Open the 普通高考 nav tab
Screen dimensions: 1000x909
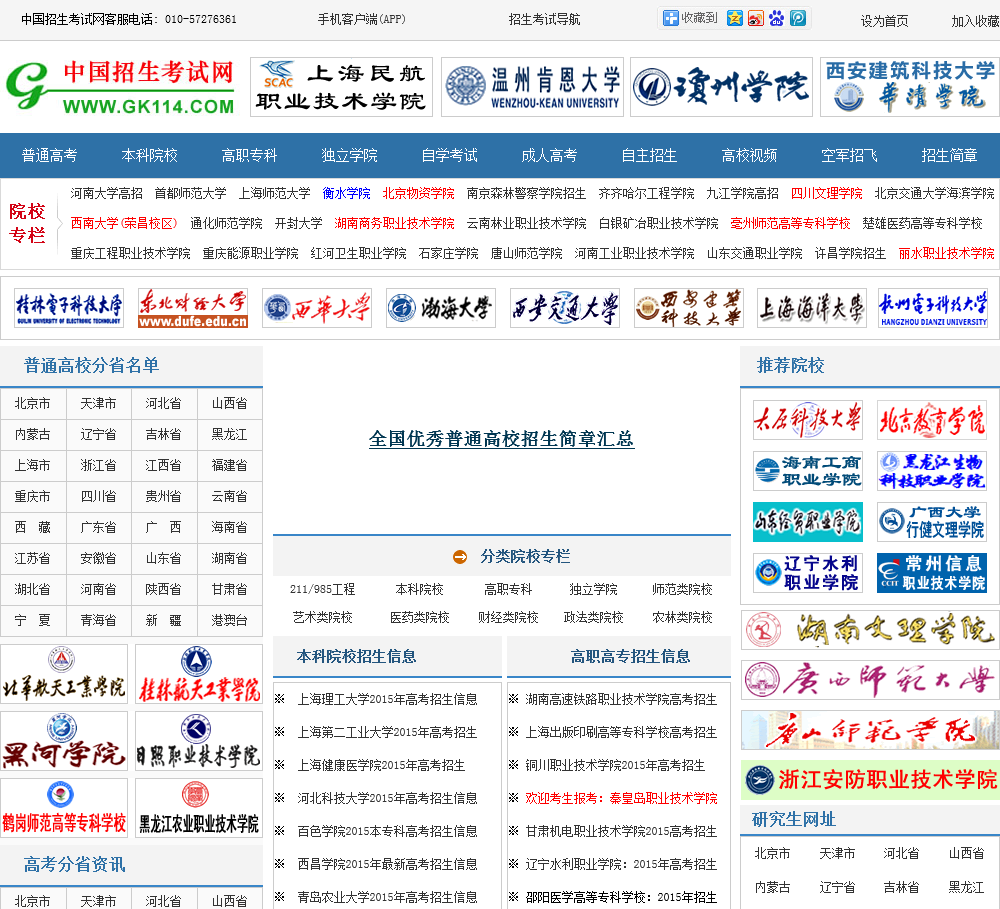tap(49, 156)
